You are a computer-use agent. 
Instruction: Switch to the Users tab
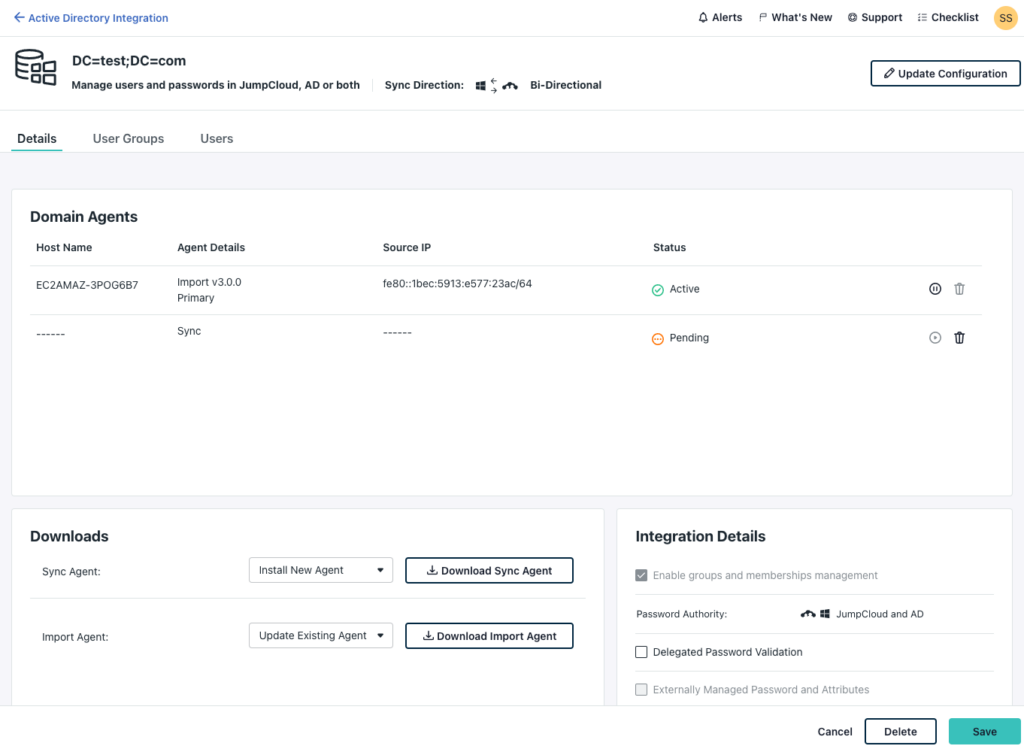coord(216,139)
